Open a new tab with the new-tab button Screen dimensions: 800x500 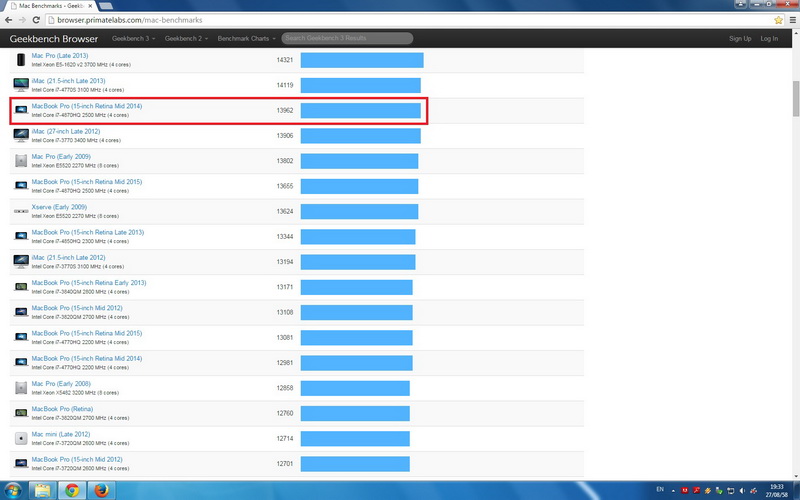click(x=106, y=6)
